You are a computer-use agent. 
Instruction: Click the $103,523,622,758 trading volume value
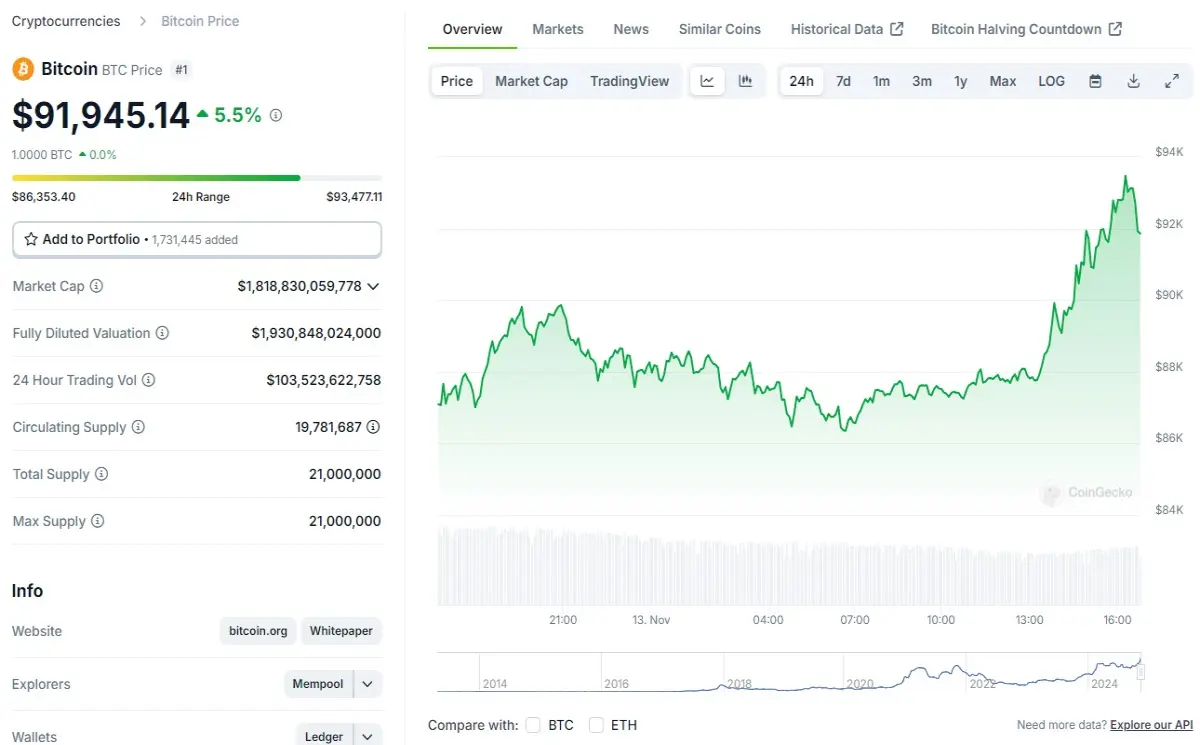(x=324, y=380)
